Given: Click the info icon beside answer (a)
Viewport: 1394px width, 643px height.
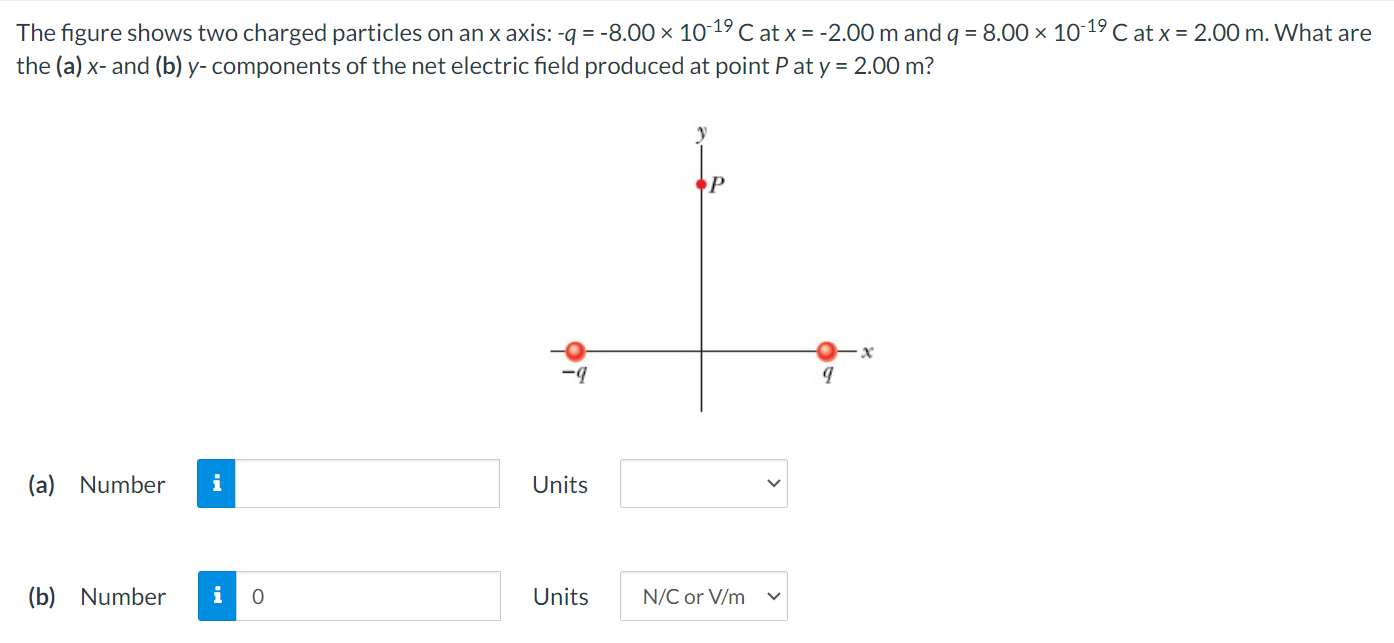Looking at the screenshot, I should tap(216, 484).
